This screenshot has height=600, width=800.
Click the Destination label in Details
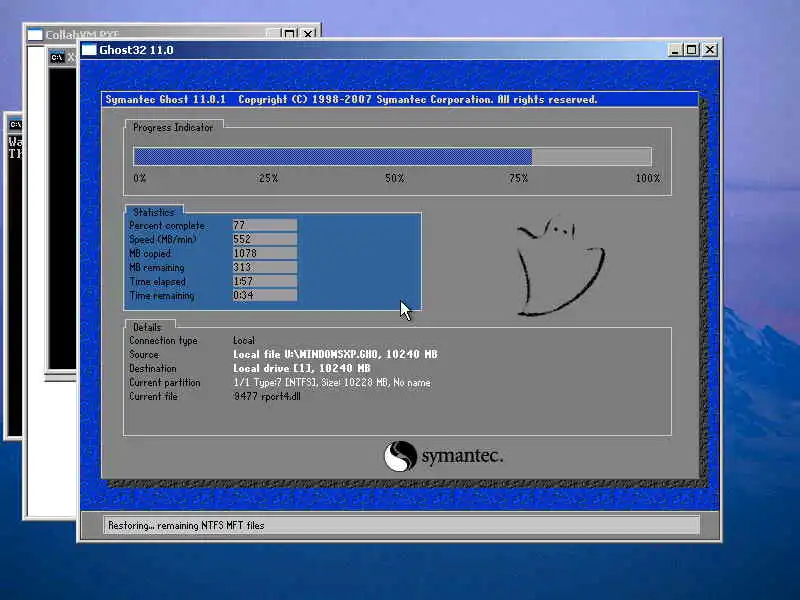click(153, 368)
